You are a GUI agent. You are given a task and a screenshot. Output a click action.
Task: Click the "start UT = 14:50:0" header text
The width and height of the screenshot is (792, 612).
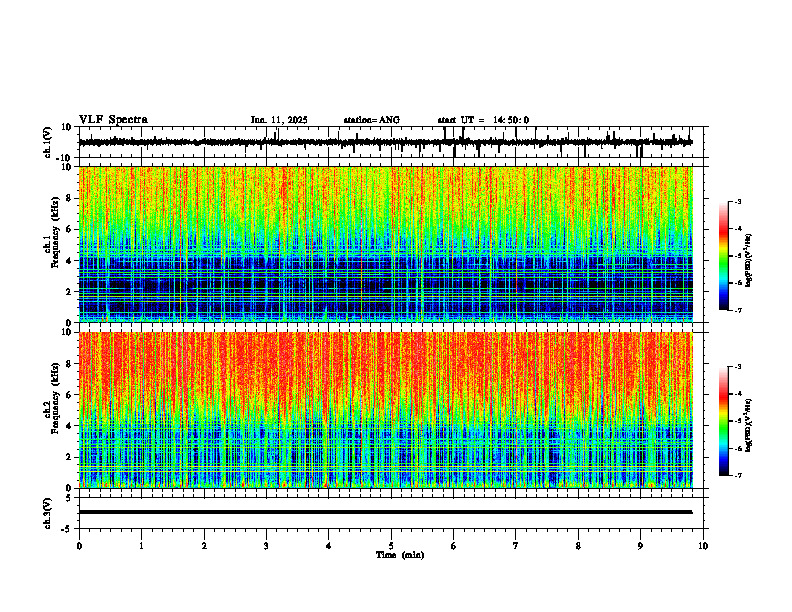pos(483,120)
